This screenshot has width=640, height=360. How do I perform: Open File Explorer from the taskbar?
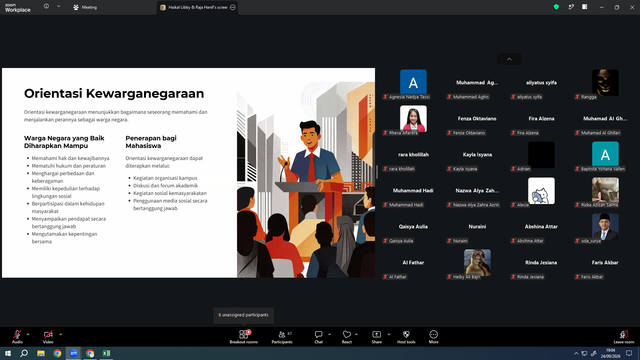[41, 353]
